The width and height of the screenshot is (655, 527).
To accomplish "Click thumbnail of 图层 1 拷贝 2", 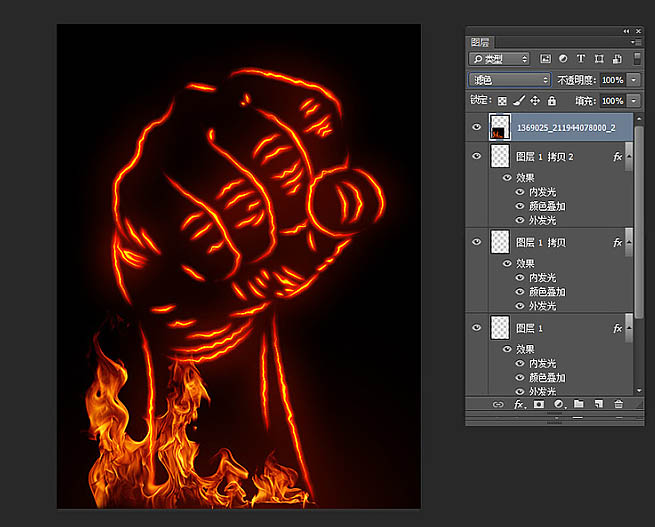I will coord(500,156).
